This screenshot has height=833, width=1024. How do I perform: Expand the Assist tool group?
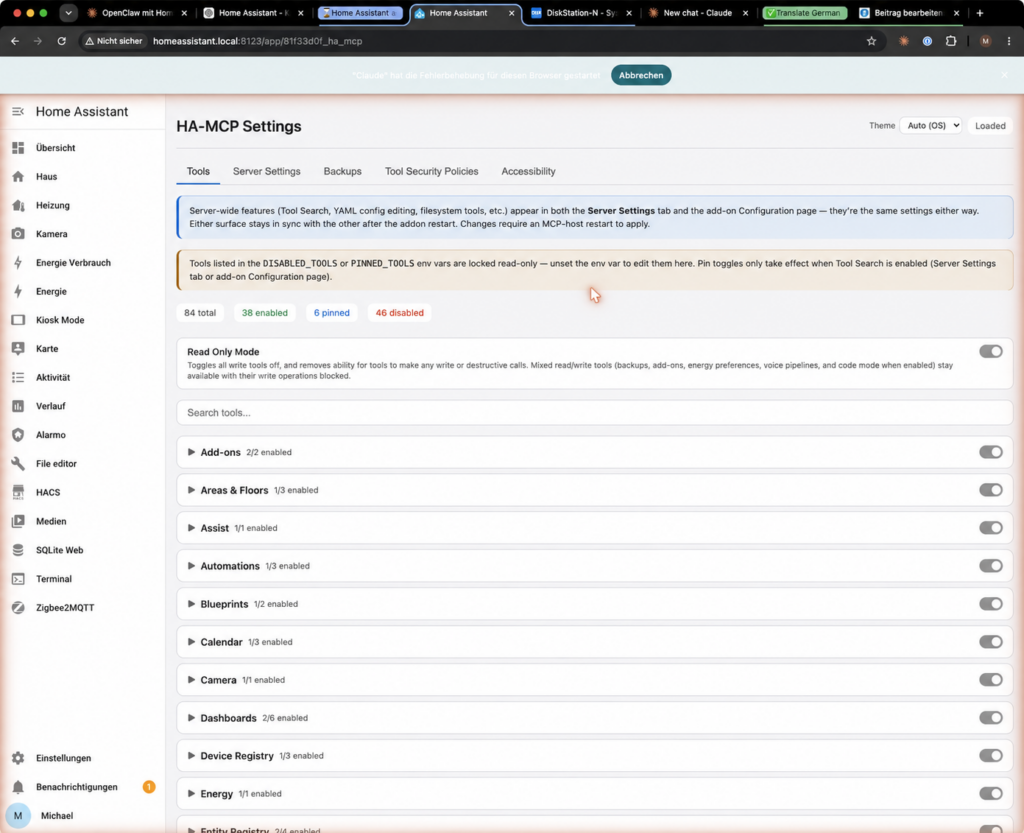tap(191, 528)
